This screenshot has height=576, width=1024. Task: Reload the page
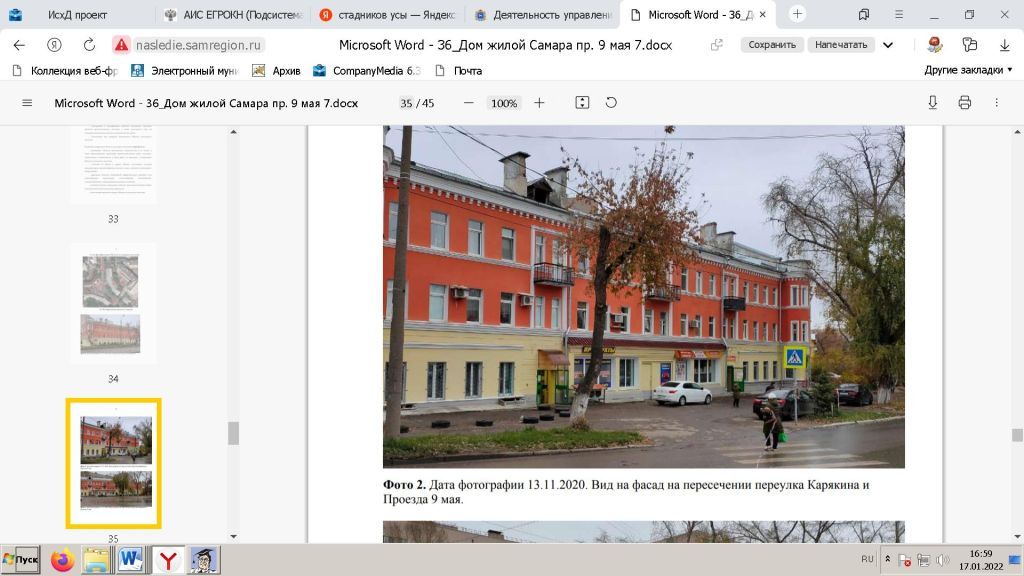(89, 45)
